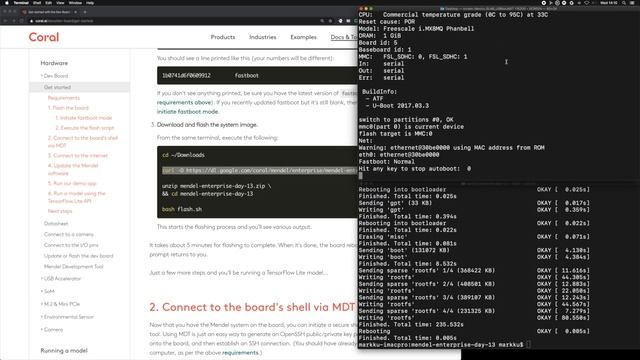Open the Terminal menu in menu bar

21,3
